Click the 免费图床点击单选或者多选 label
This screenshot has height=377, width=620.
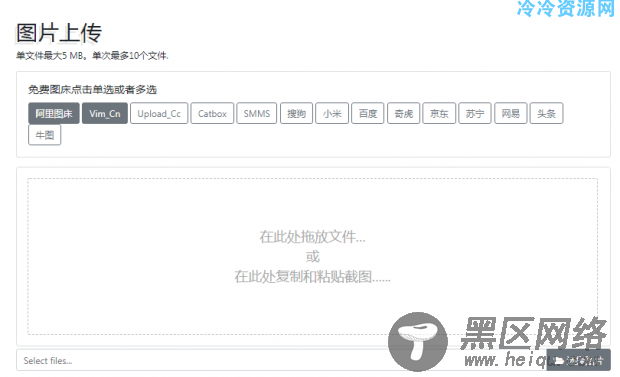pyautogui.click(x=93, y=90)
